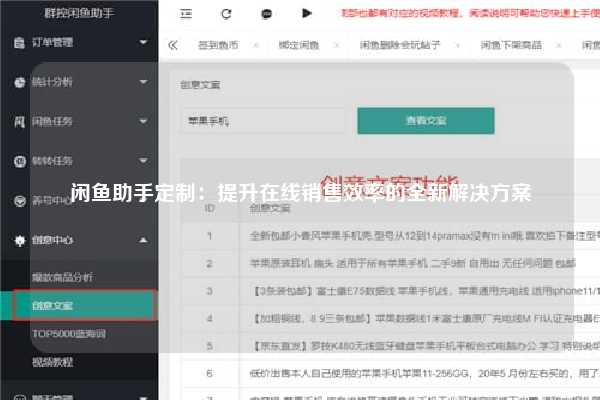Select table row with ID 6
This screenshot has height=400, width=600.
(390, 373)
